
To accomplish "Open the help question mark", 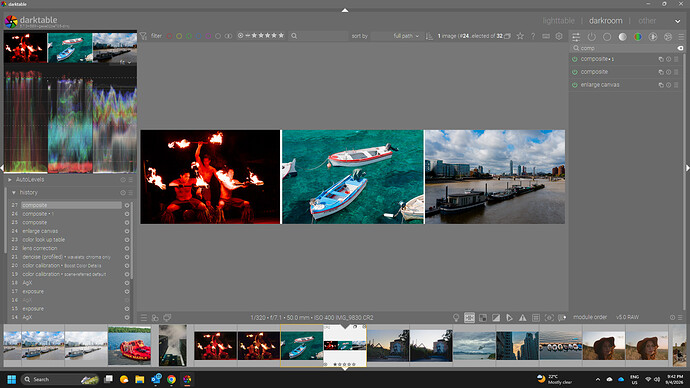I will point(533,36).
